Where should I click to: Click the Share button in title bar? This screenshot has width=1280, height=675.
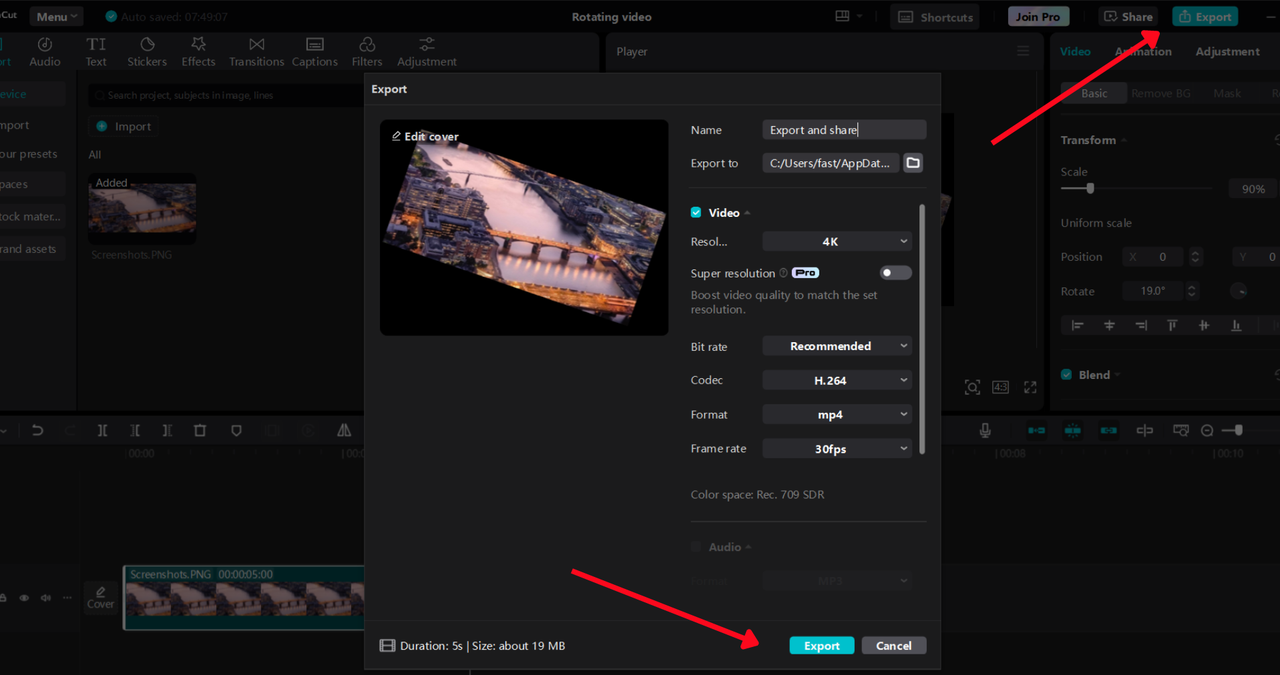pyautogui.click(x=1128, y=16)
